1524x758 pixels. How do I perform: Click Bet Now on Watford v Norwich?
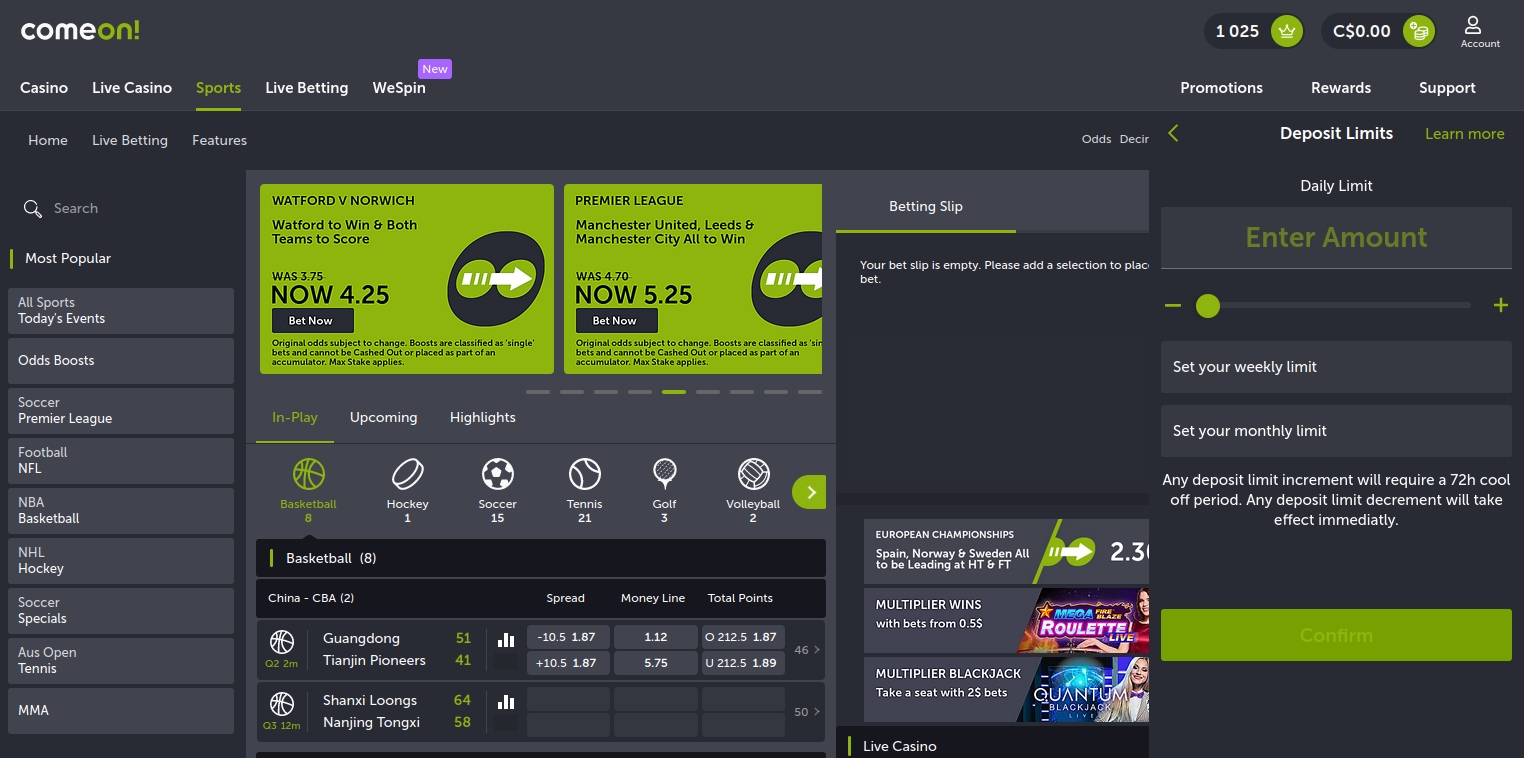click(311, 321)
